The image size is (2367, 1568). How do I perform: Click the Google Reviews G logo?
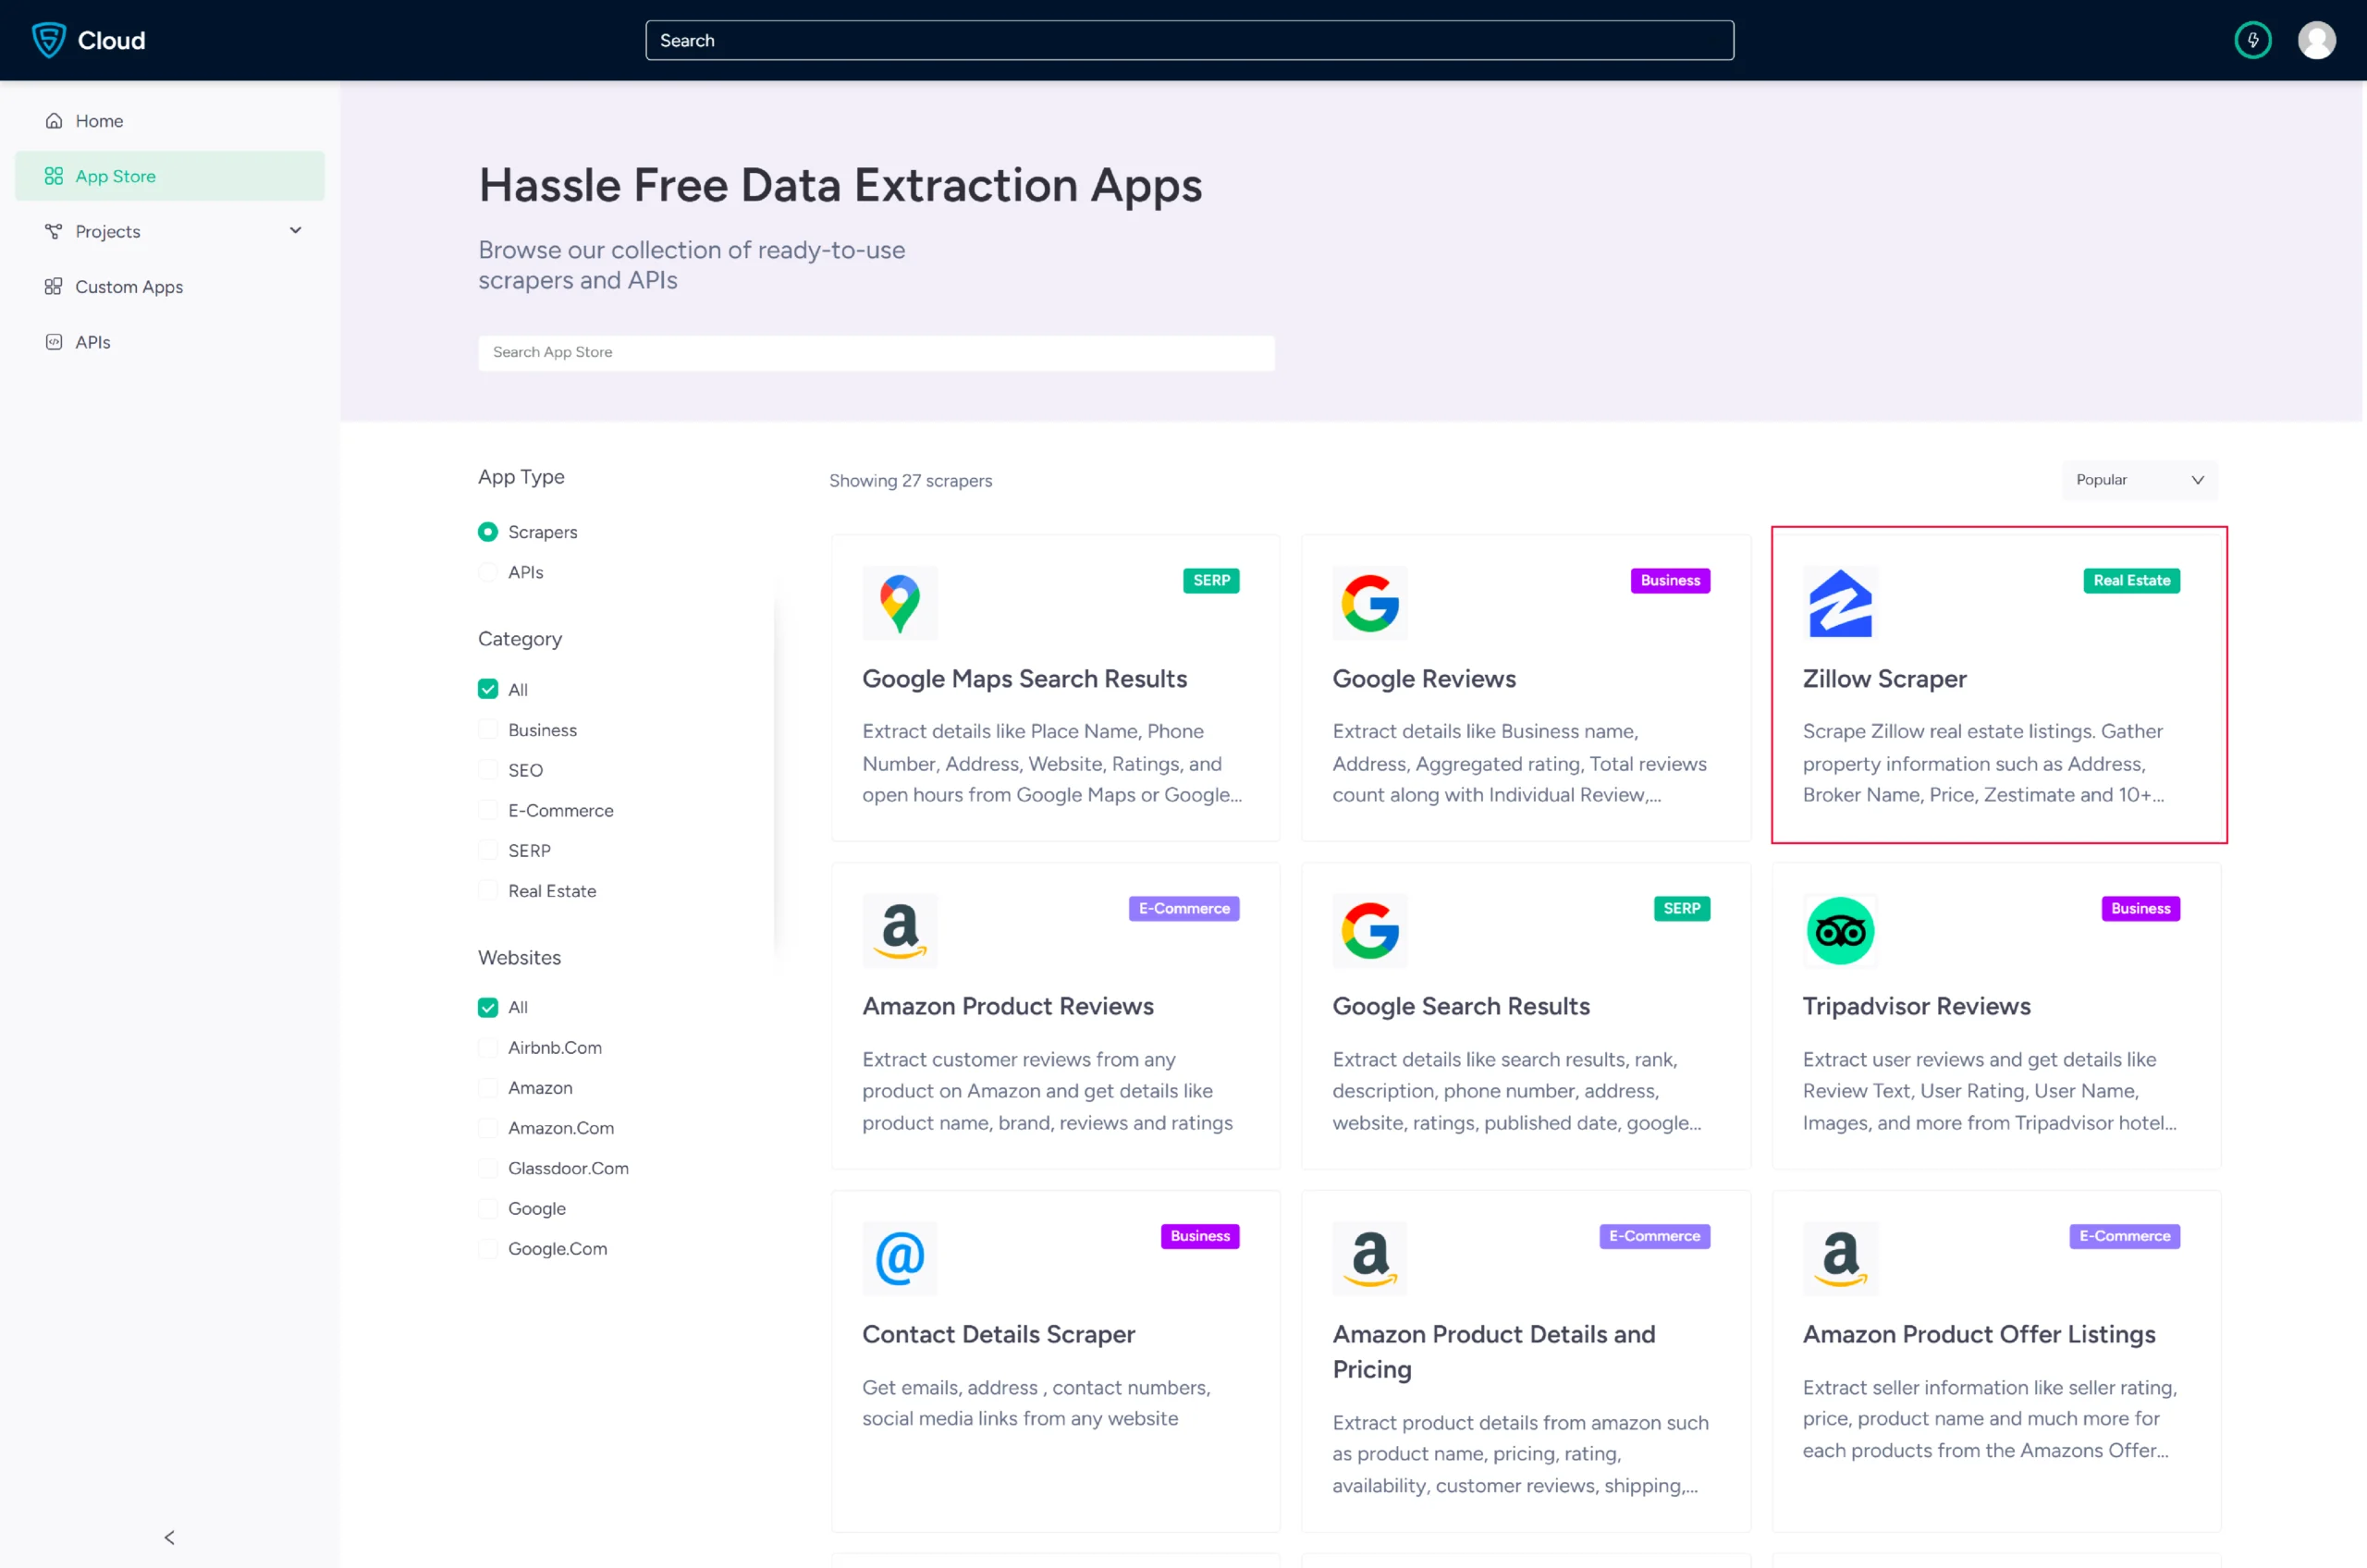tap(1370, 603)
